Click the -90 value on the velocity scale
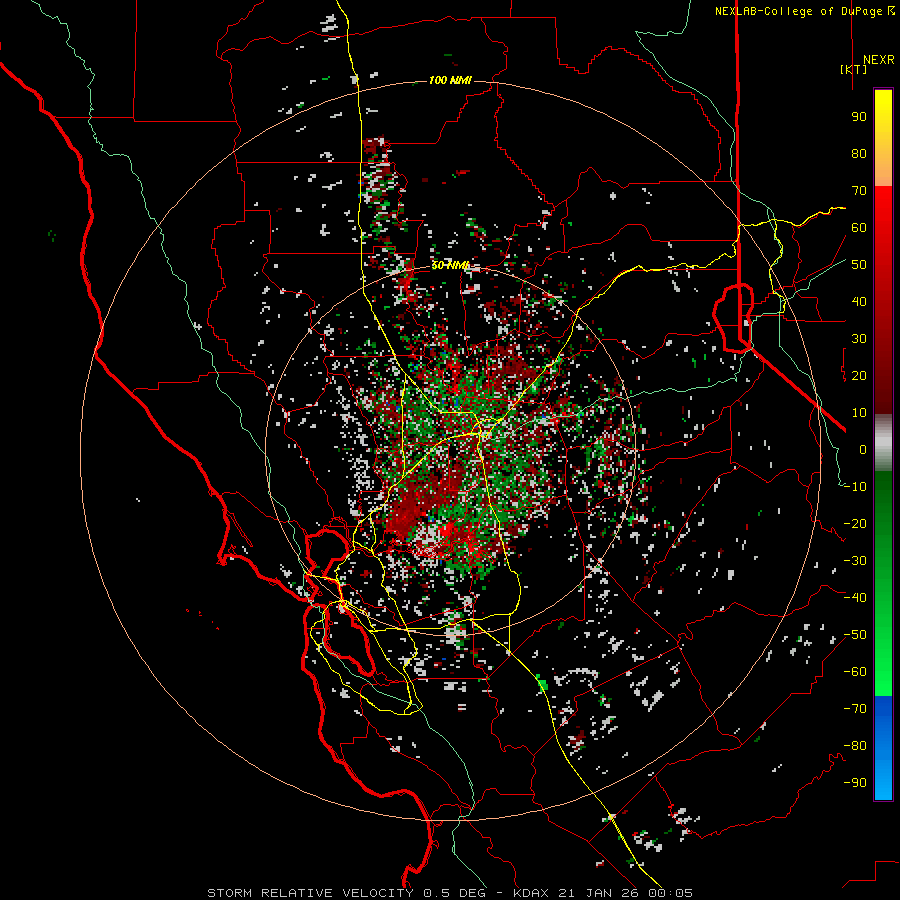Image resolution: width=900 pixels, height=900 pixels. (x=855, y=783)
